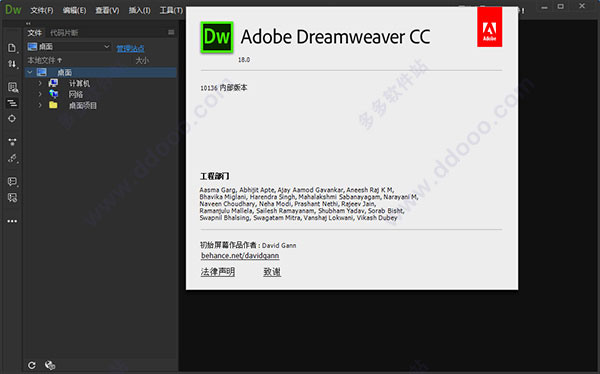This screenshot has width=600, height=374.
Task: Click the file management arrows icon
Action: [12, 64]
